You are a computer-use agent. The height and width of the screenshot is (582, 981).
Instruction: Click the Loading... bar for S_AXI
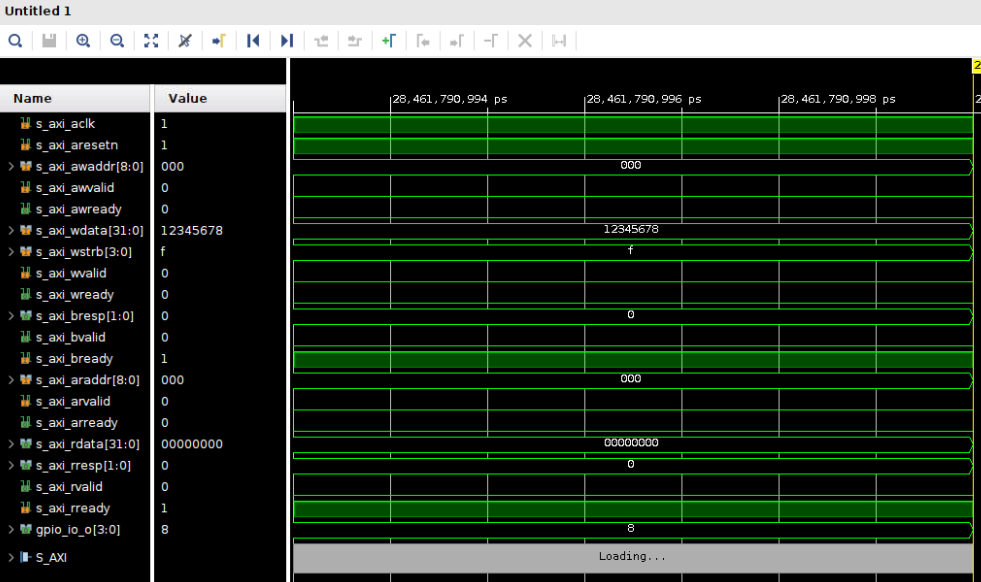tap(633, 557)
